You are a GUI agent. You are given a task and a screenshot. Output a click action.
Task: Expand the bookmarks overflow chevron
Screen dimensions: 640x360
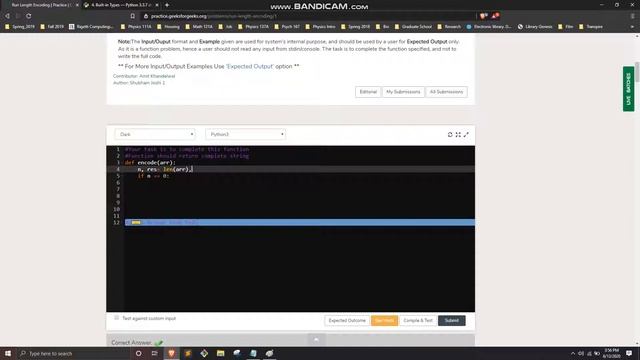[x=632, y=27]
